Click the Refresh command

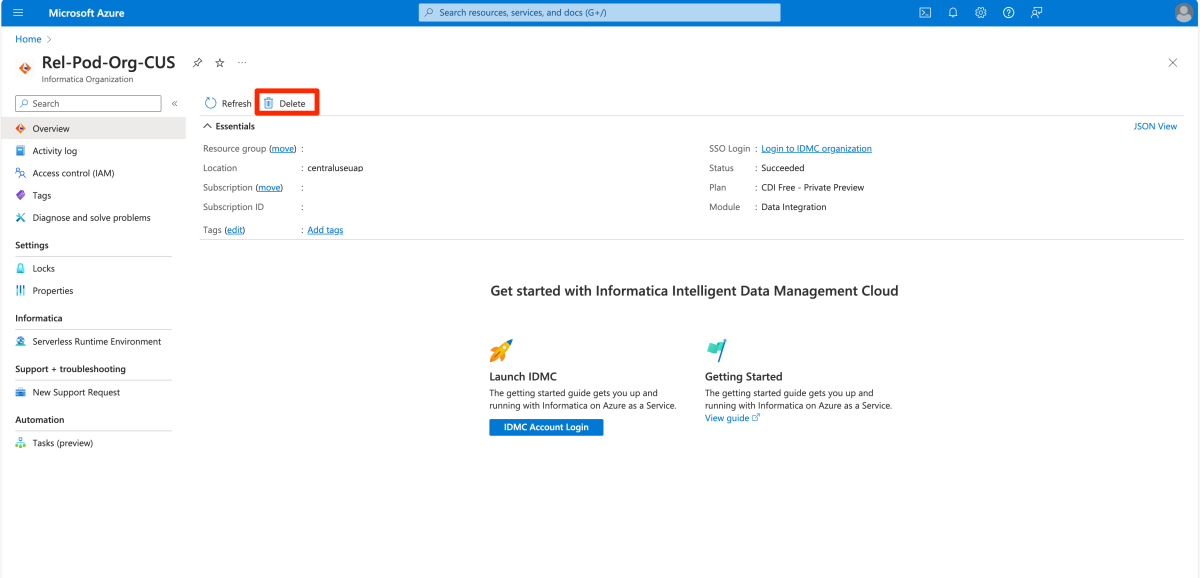228,102
